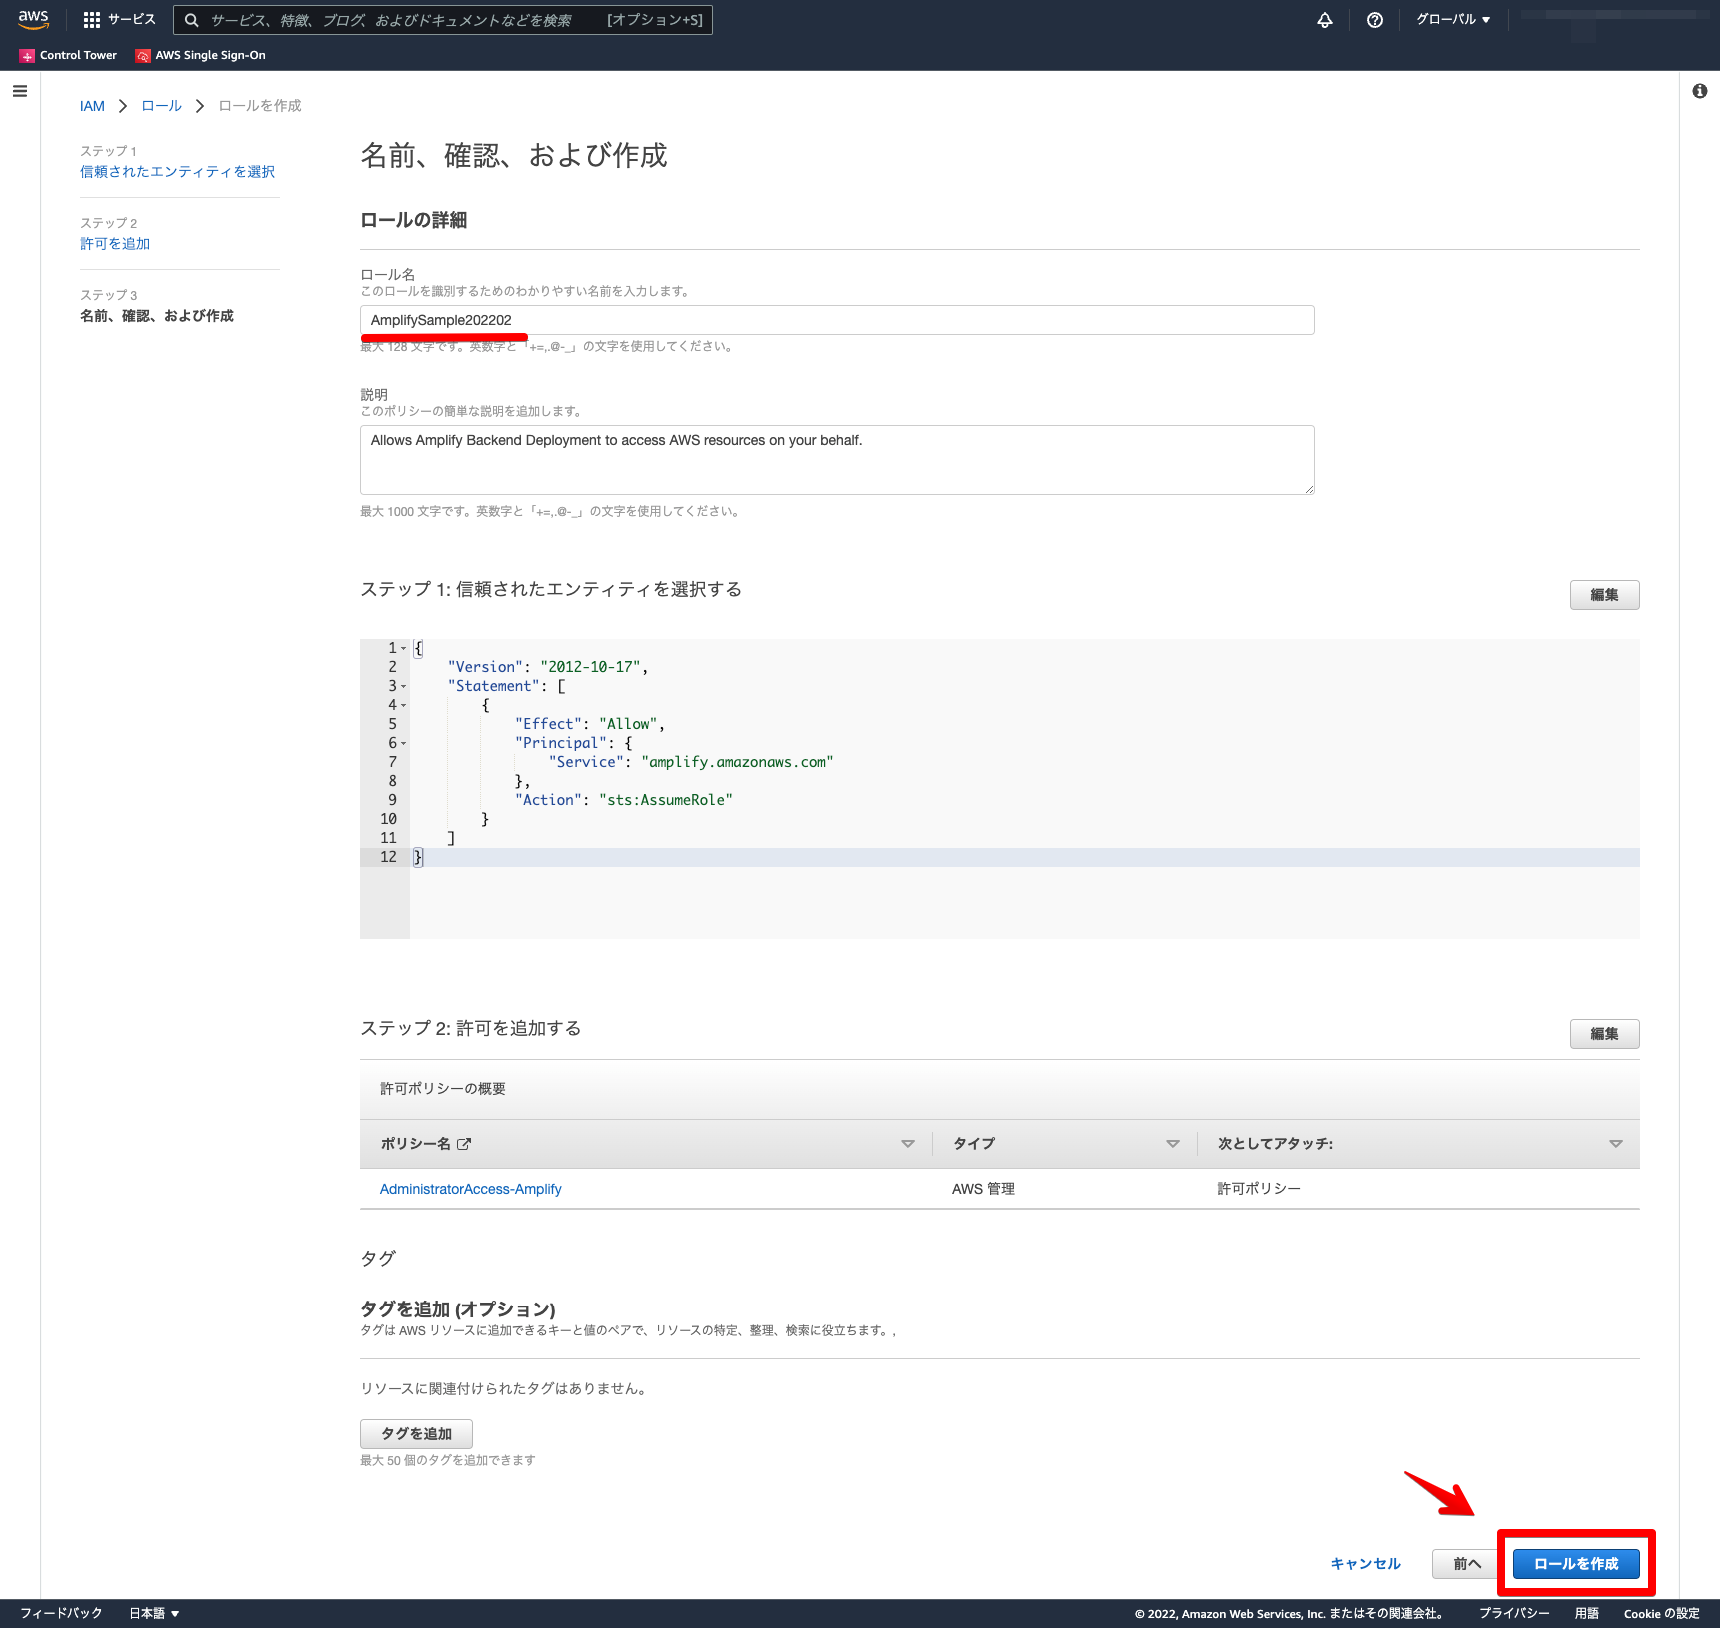The width and height of the screenshot is (1720, 1628).
Task: Collapse the fold arrow on line 4
Action: coord(404,705)
